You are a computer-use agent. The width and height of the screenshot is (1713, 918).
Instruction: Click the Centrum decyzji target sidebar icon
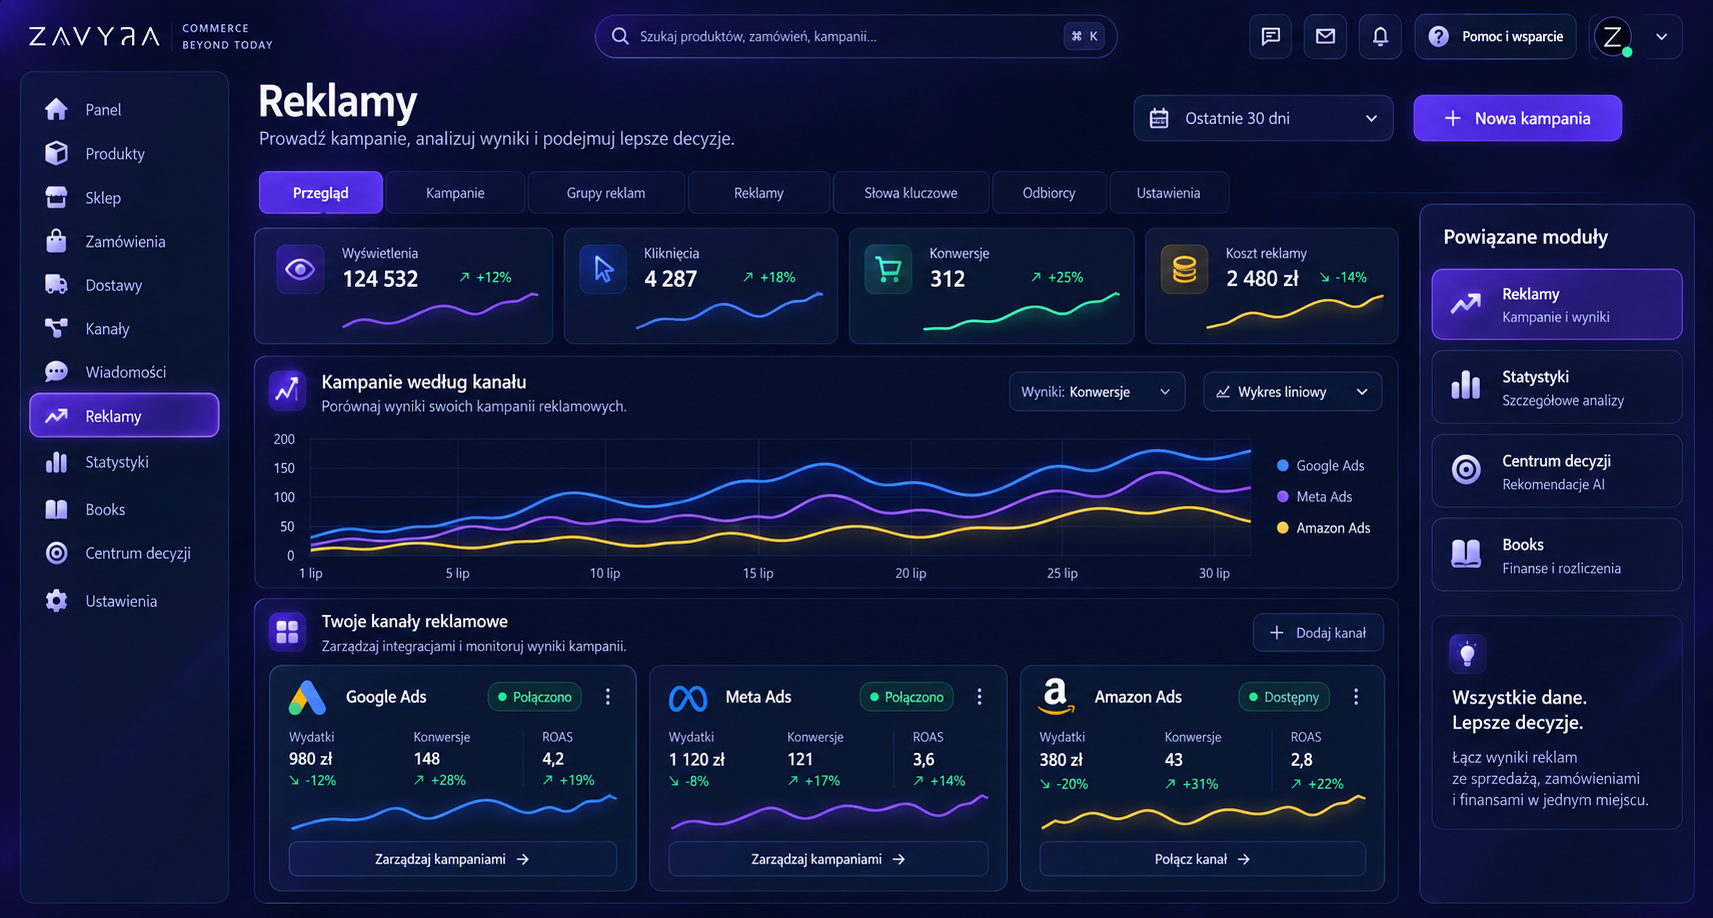[x=56, y=553]
